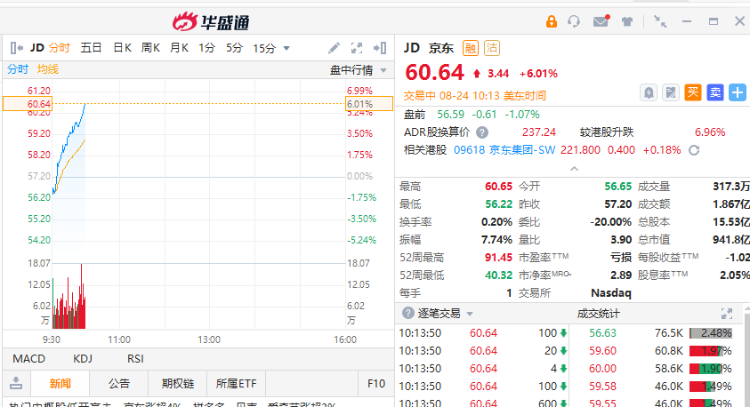Toggle the MACD indicator
Screen dimensions: 750x407
(28, 359)
